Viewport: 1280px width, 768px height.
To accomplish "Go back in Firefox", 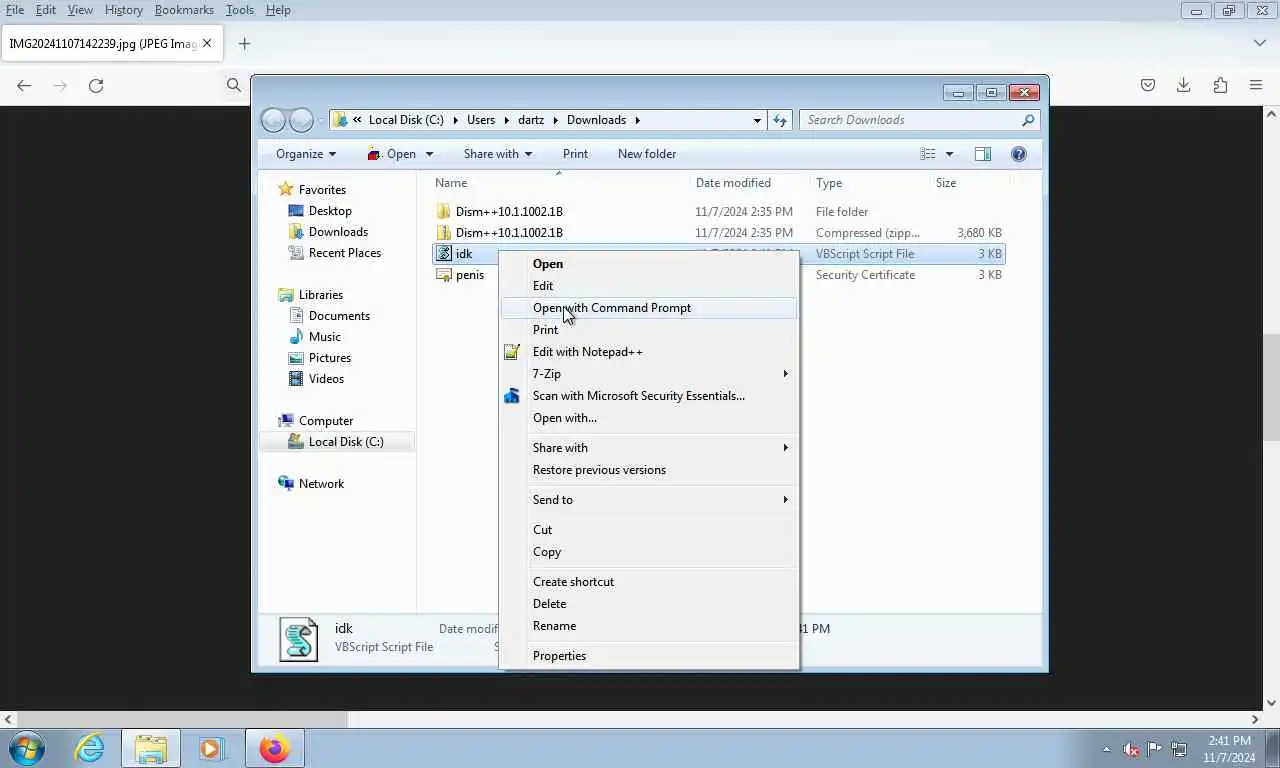I will click(24, 86).
